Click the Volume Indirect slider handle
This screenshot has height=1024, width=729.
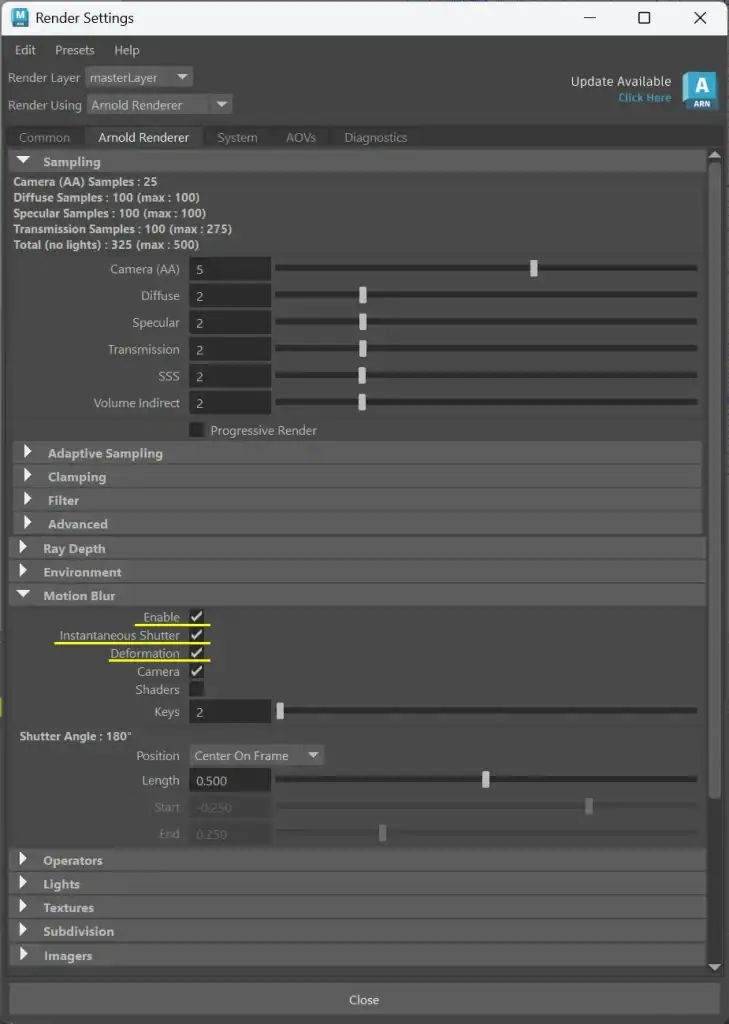(x=362, y=402)
